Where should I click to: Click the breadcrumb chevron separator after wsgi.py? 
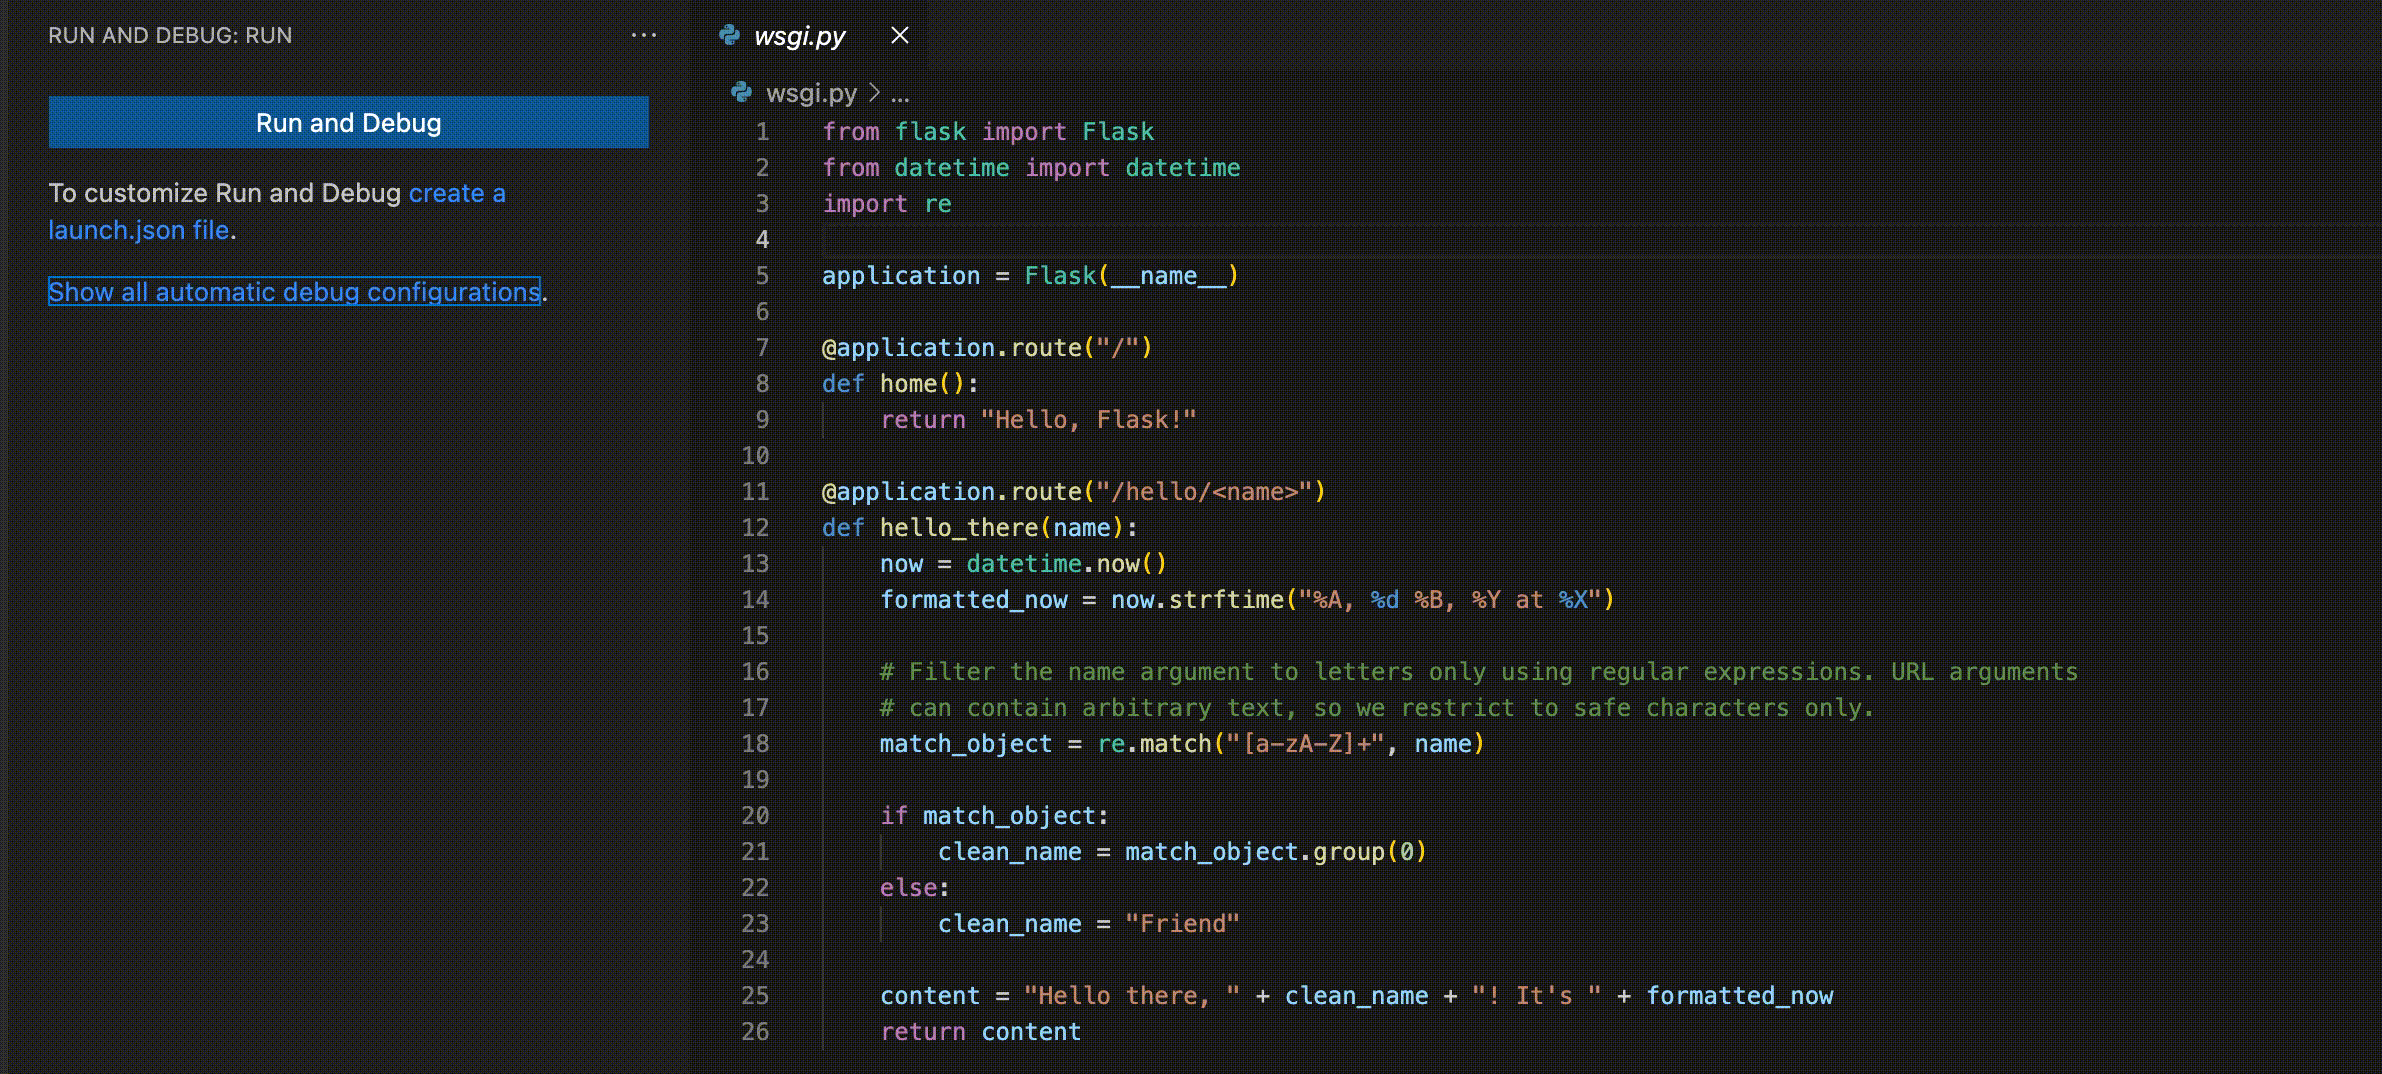[874, 93]
